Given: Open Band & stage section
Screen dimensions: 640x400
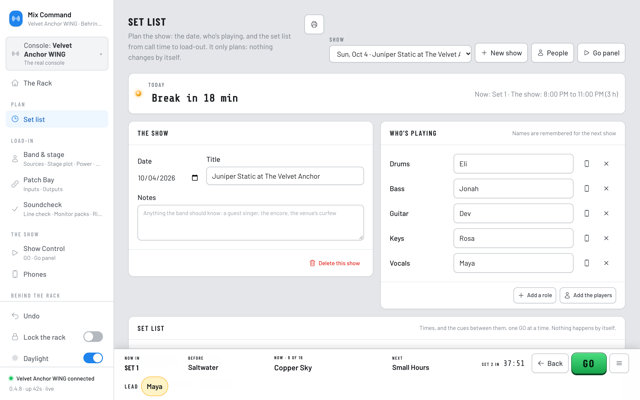Looking at the screenshot, I should 57,159.
